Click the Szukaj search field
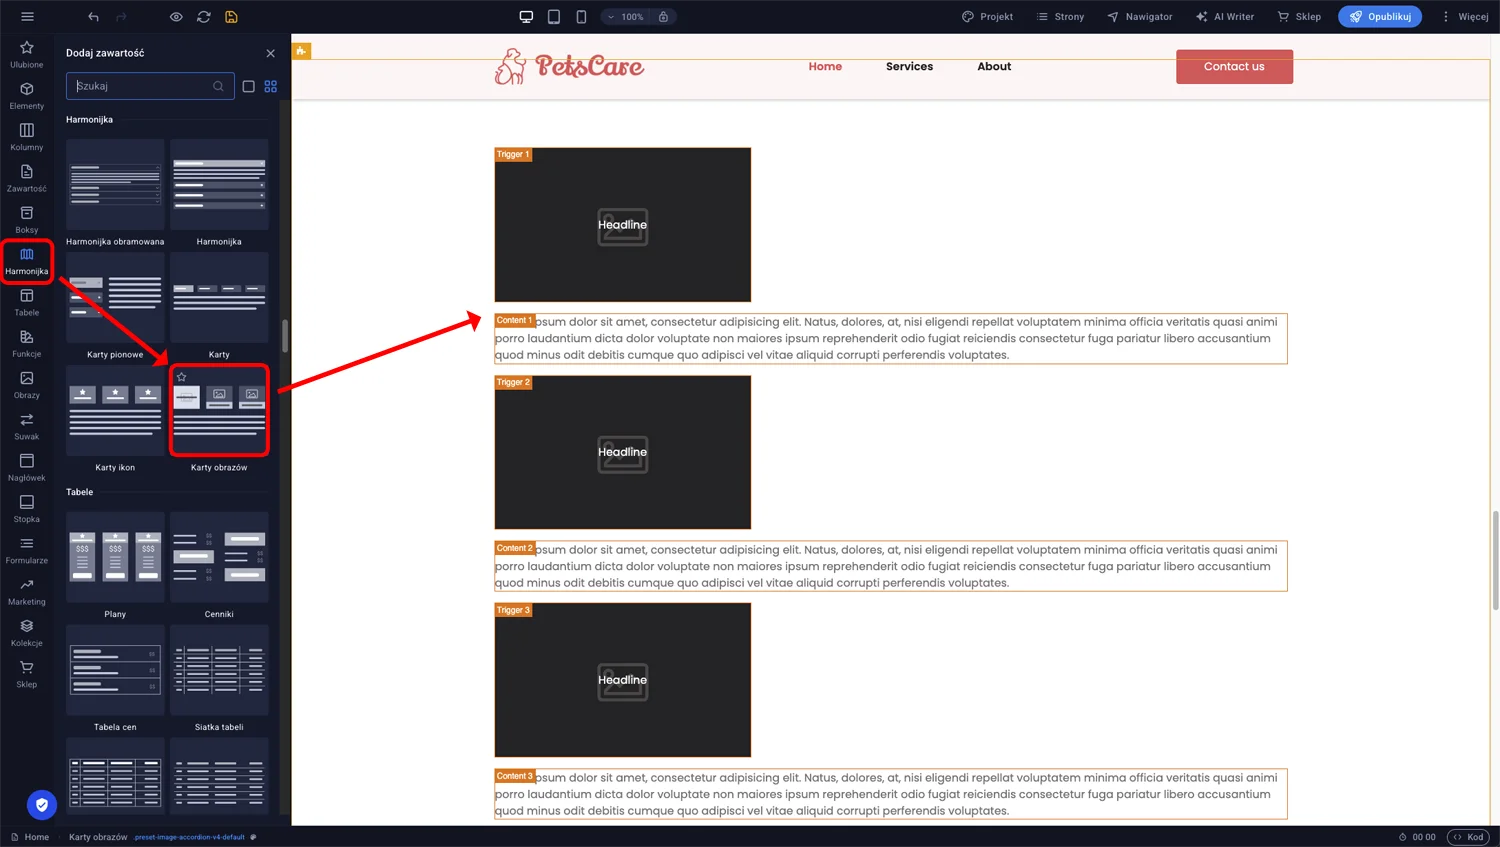The height and width of the screenshot is (847, 1500). tap(143, 87)
